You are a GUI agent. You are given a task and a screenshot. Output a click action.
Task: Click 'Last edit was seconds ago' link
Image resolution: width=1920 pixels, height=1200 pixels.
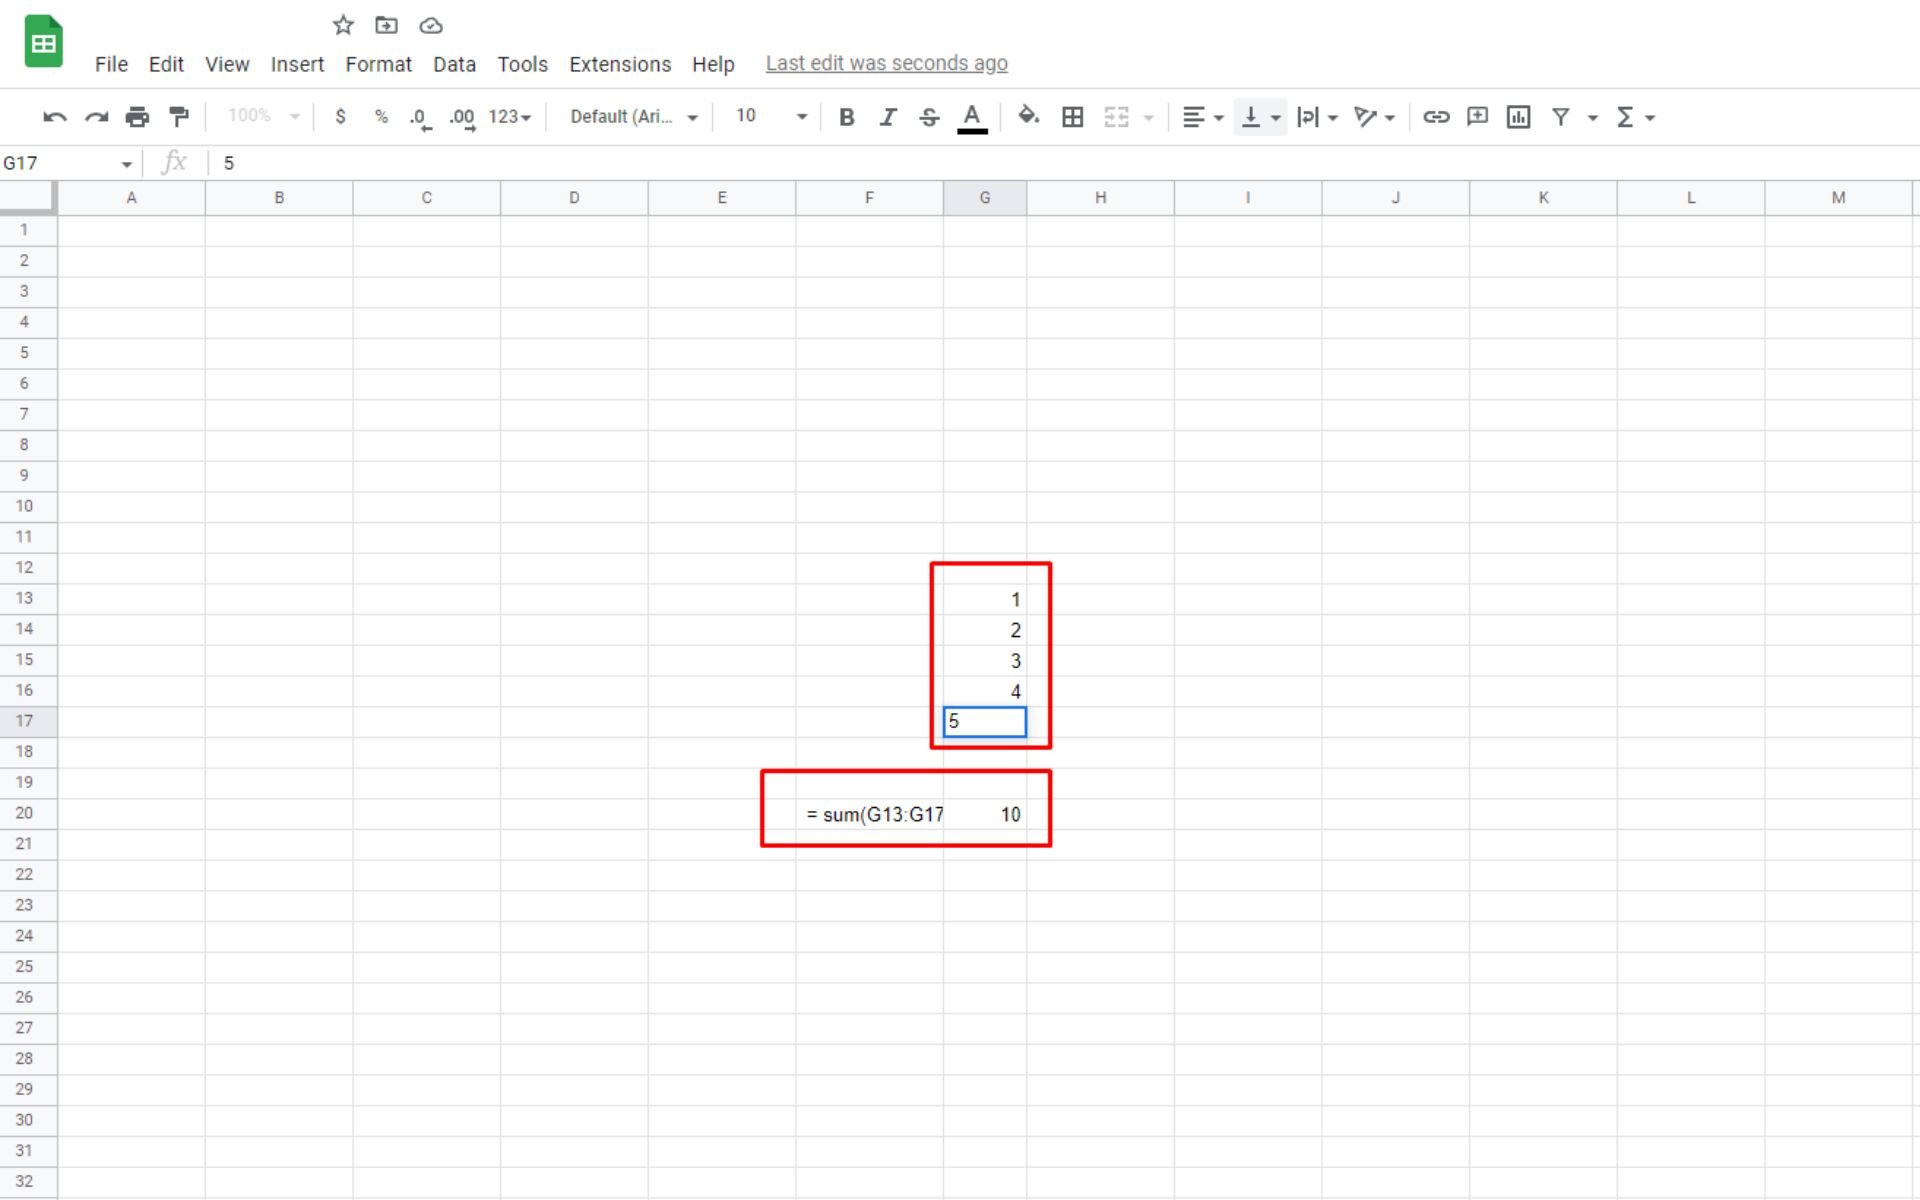coord(887,63)
